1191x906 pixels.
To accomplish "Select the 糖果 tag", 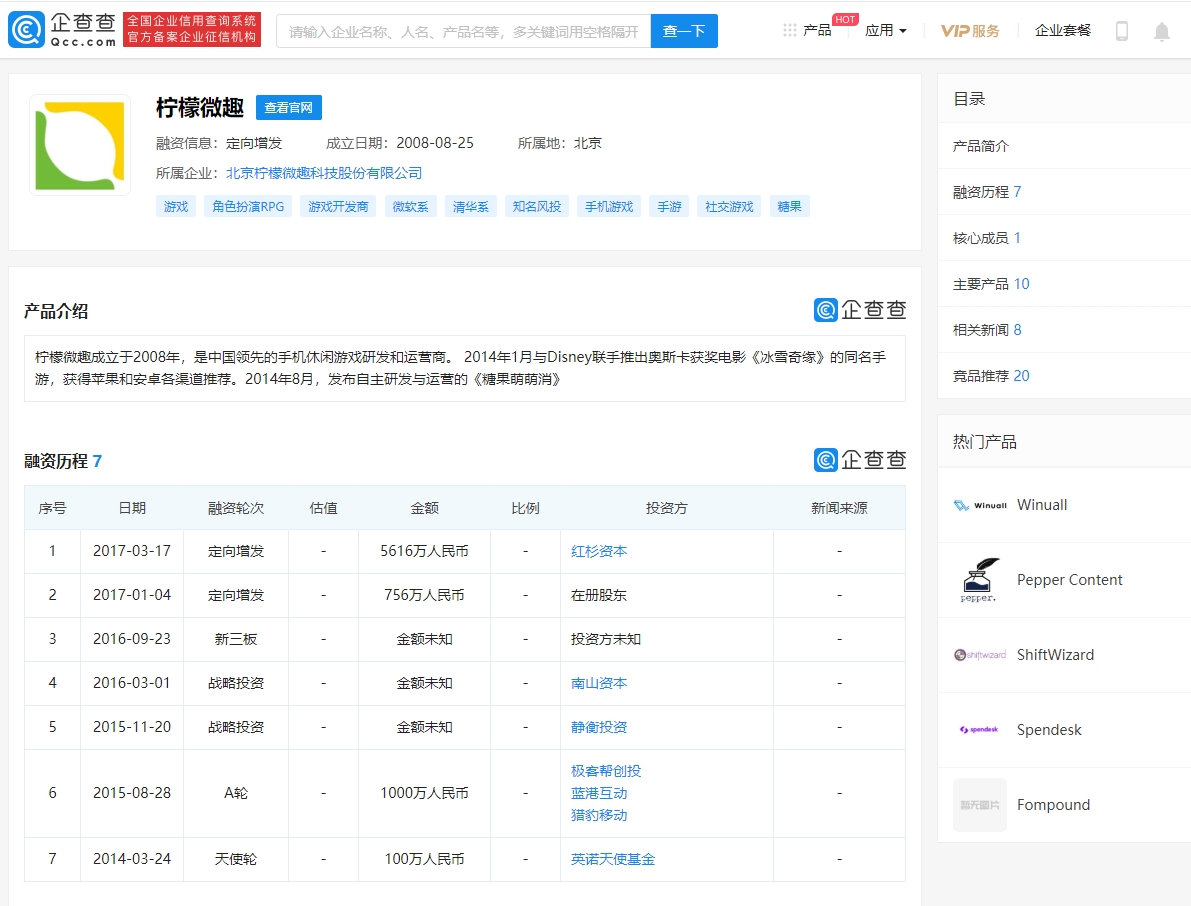I will pyautogui.click(x=789, y=207).
